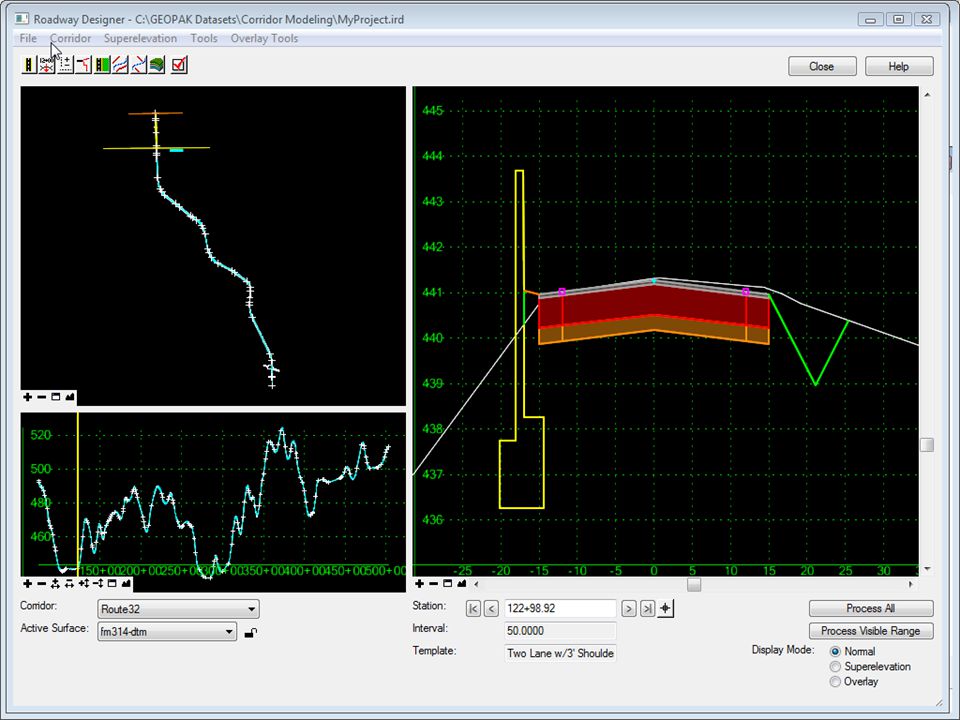
Task: Zoom in on the profile view
Action: pos(28,583)
